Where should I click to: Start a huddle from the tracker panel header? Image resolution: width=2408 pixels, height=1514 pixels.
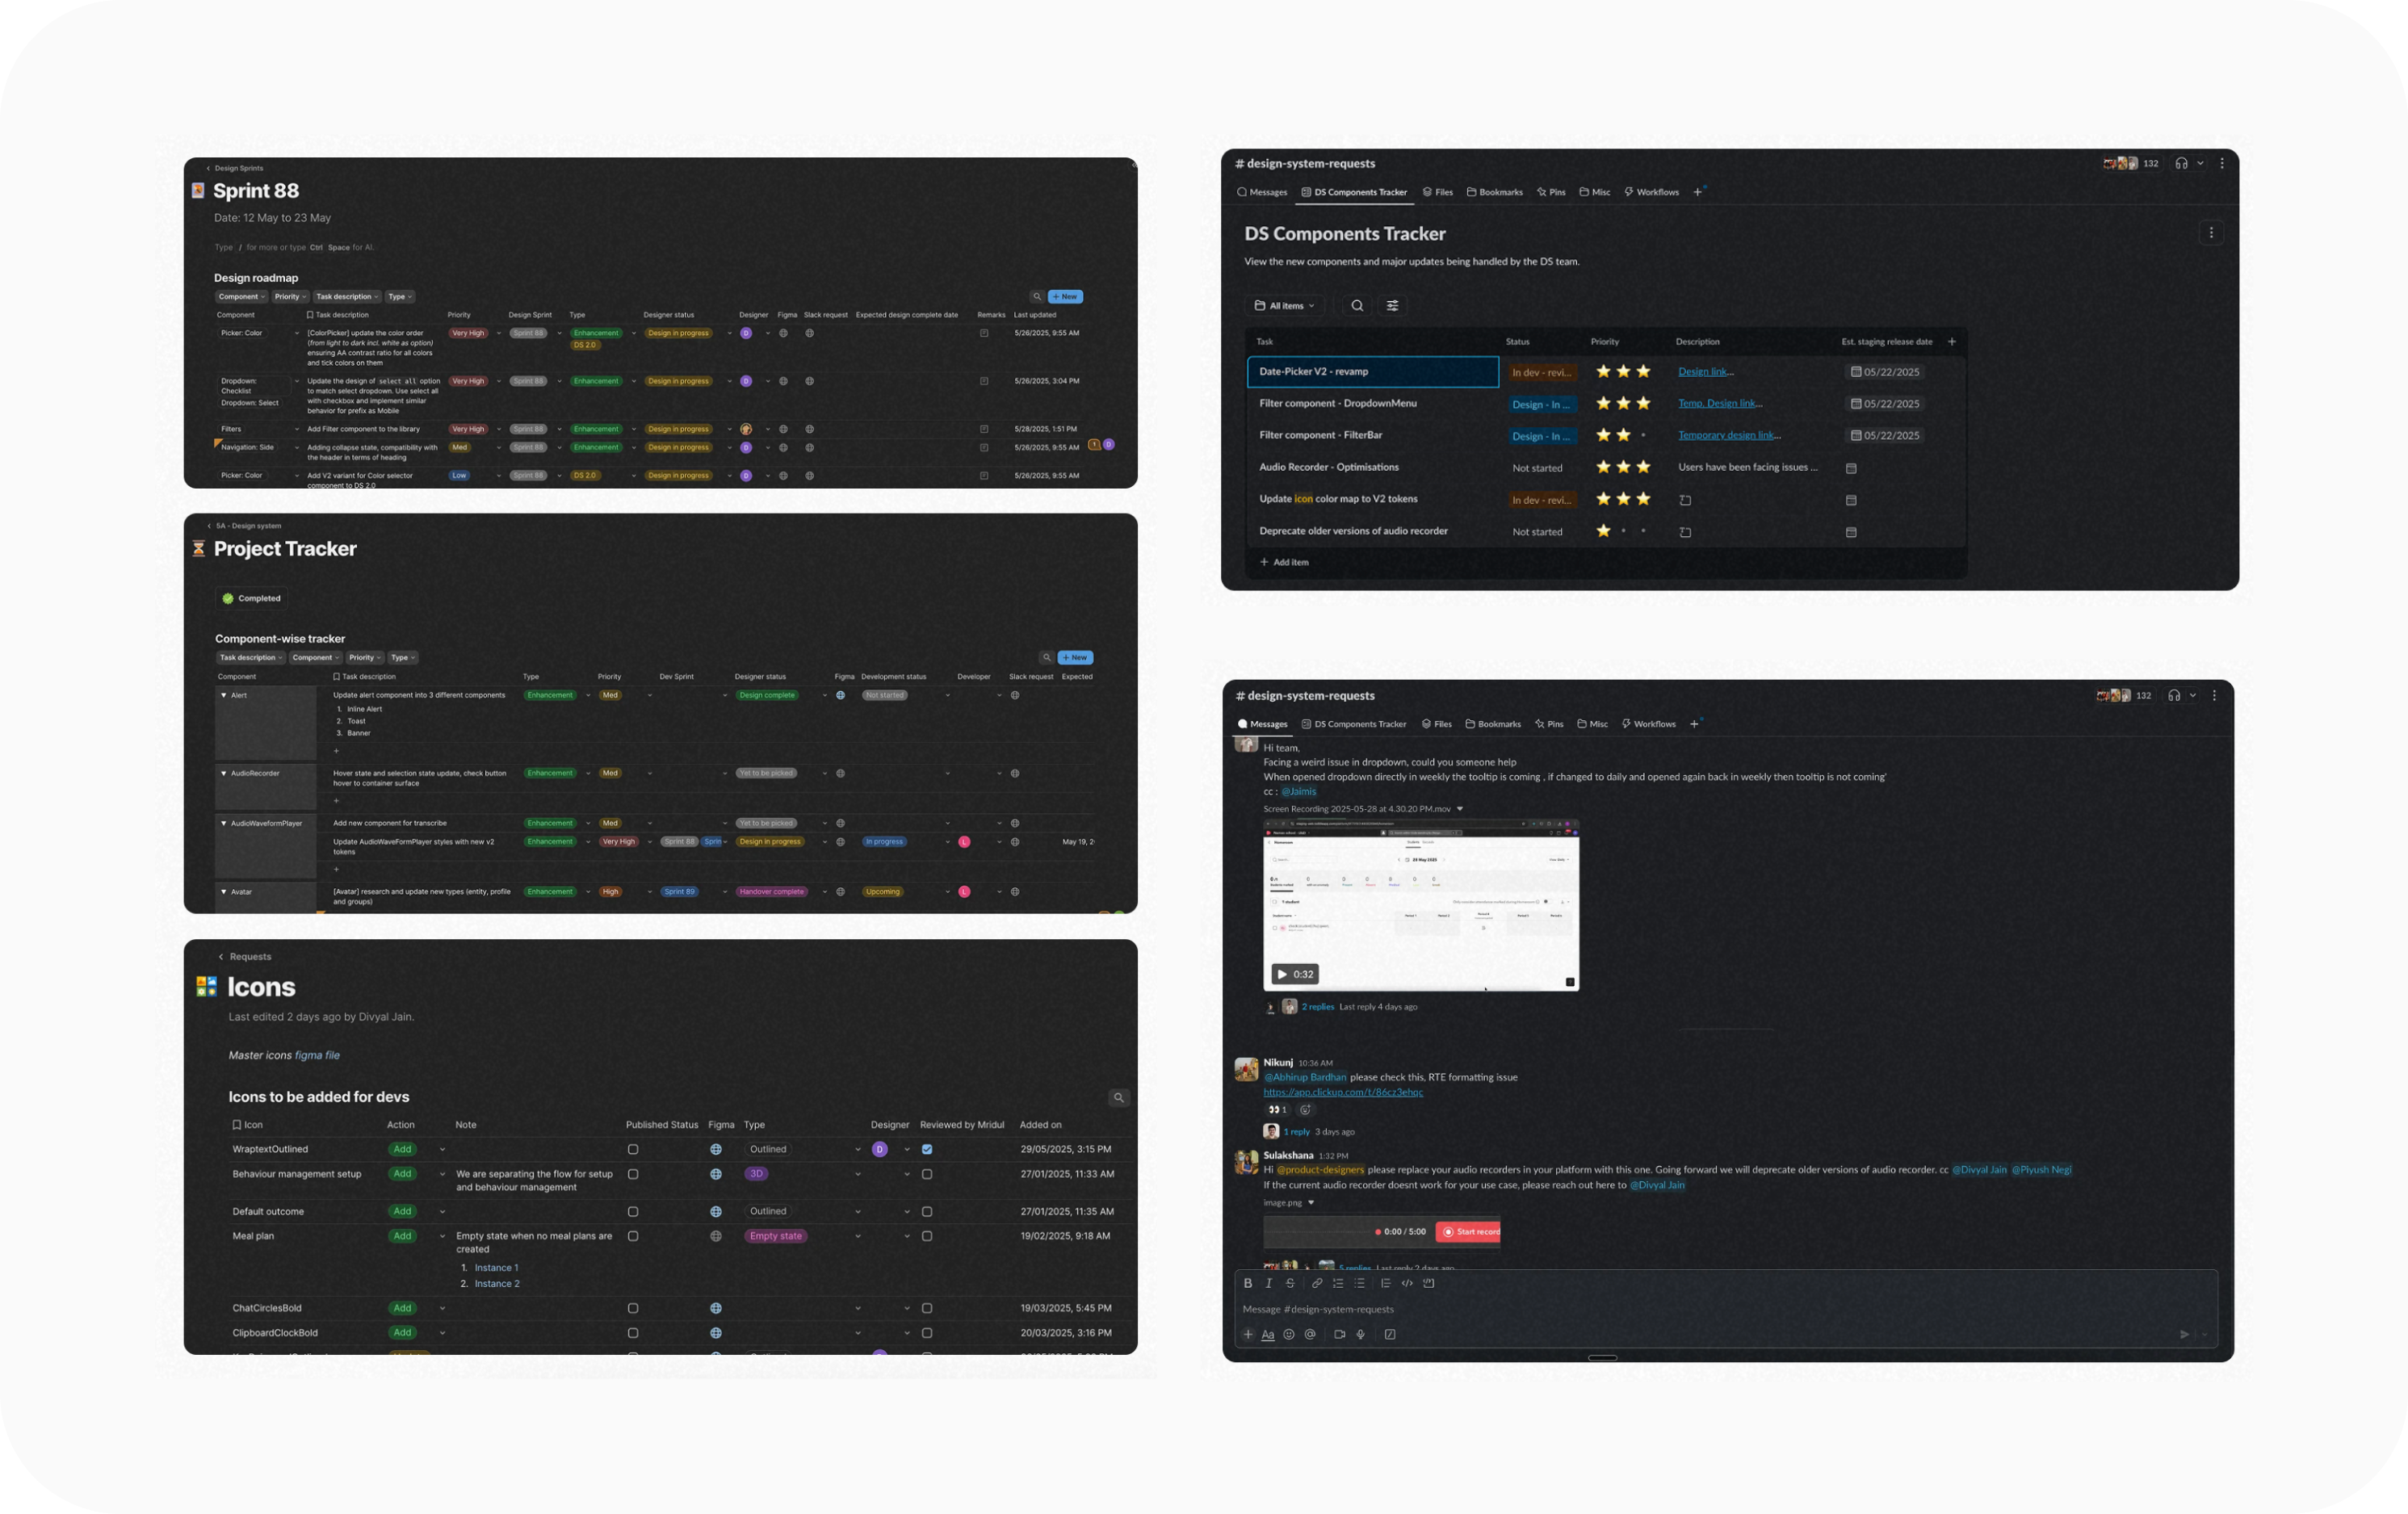pyautogui.click(x=2181, y=163)
